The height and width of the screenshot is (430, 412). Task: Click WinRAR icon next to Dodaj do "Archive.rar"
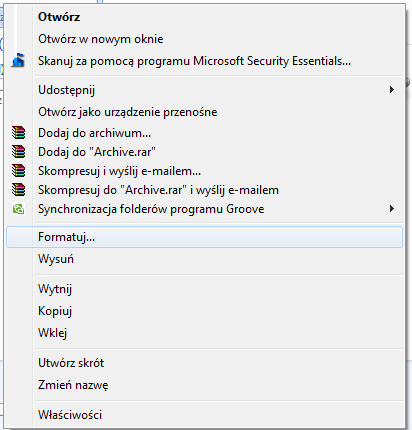click(x=18, y=151)
